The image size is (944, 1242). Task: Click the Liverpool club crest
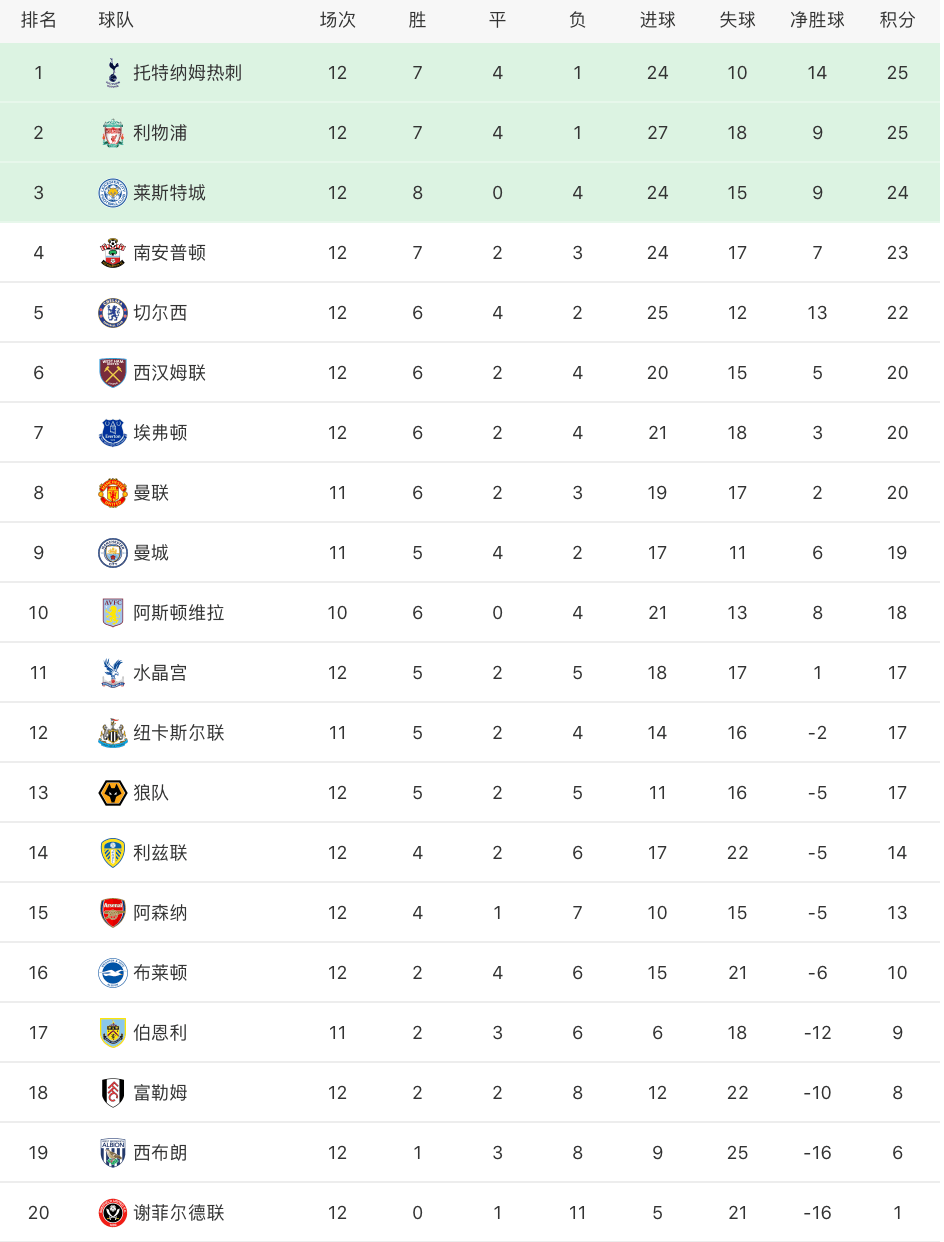tap(113, 133)
